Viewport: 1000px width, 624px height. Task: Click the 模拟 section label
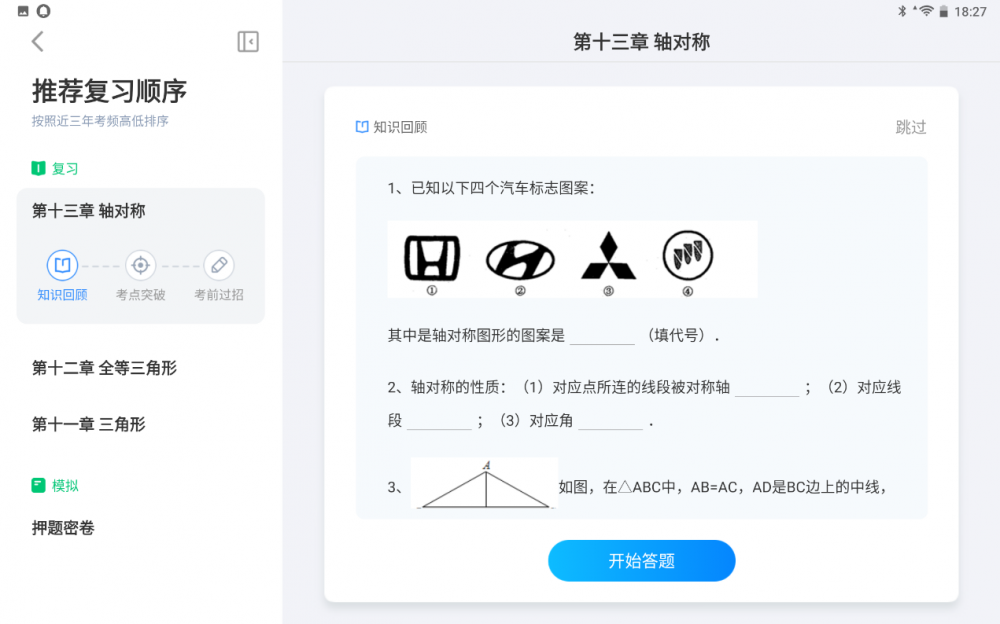pos(65,486)
